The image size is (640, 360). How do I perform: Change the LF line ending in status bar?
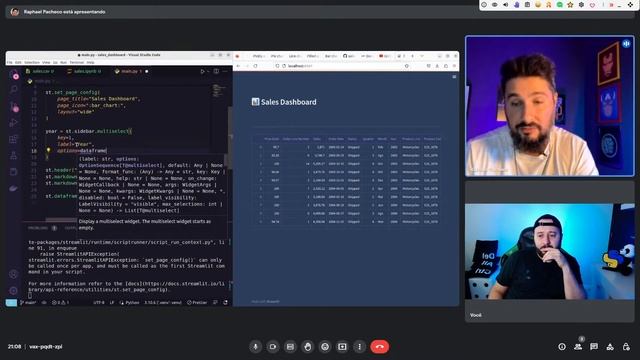point(112,303)
